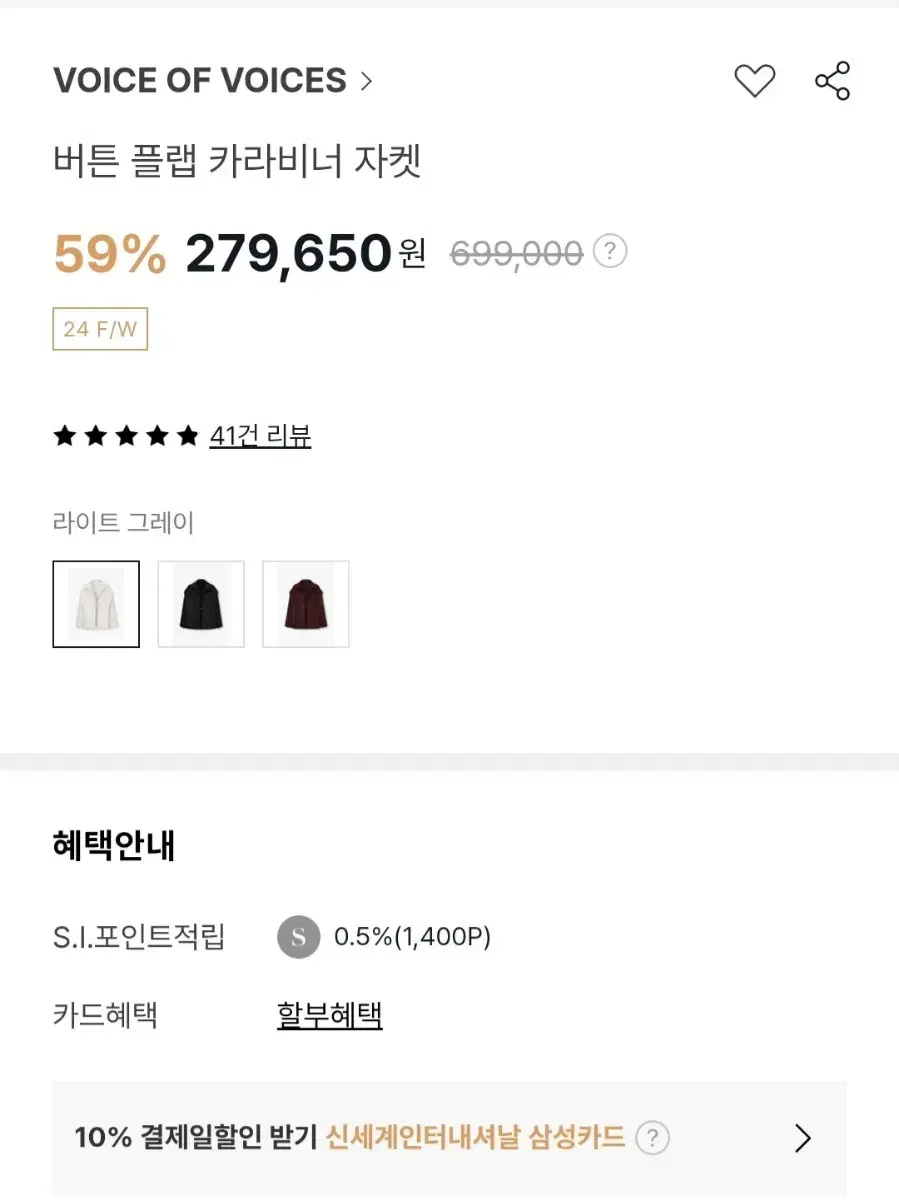This screenshot has height=1200, width=899.
Task: Click the 0.5%(1,400P) point reward text
Action: point(412,937)
